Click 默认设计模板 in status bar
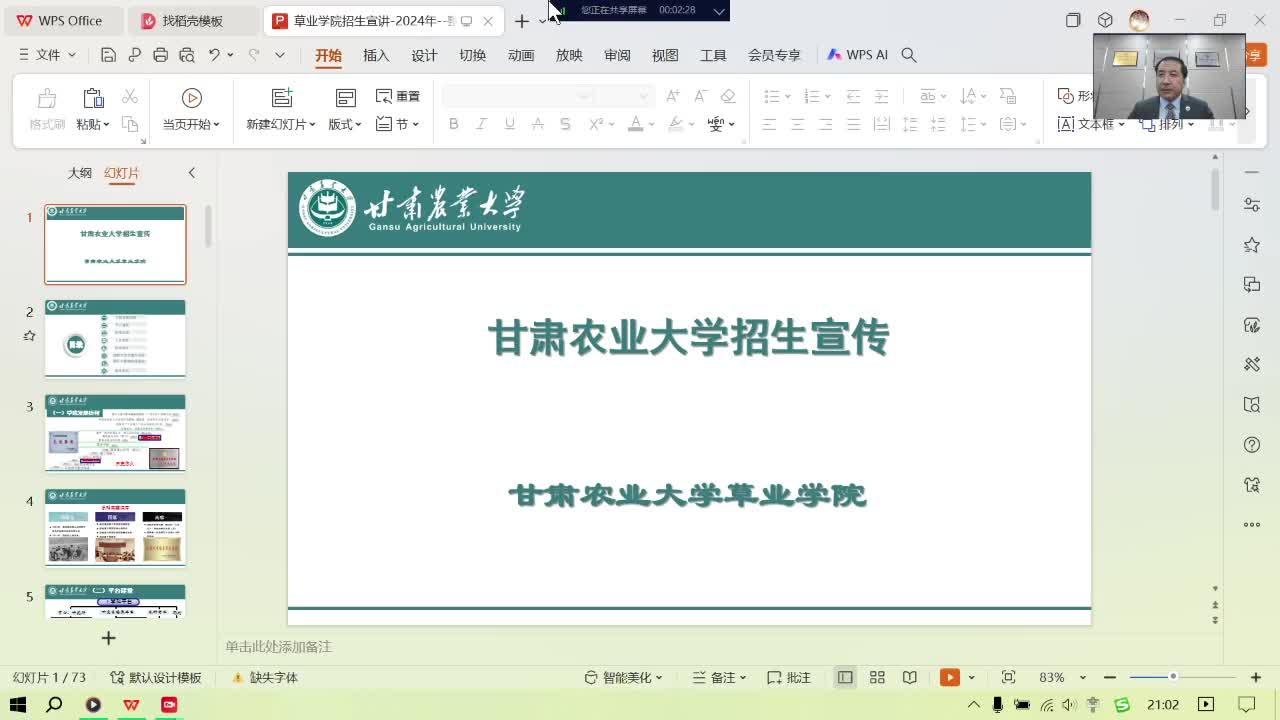This screenshot has width=1280, height=720. (156, 677)
